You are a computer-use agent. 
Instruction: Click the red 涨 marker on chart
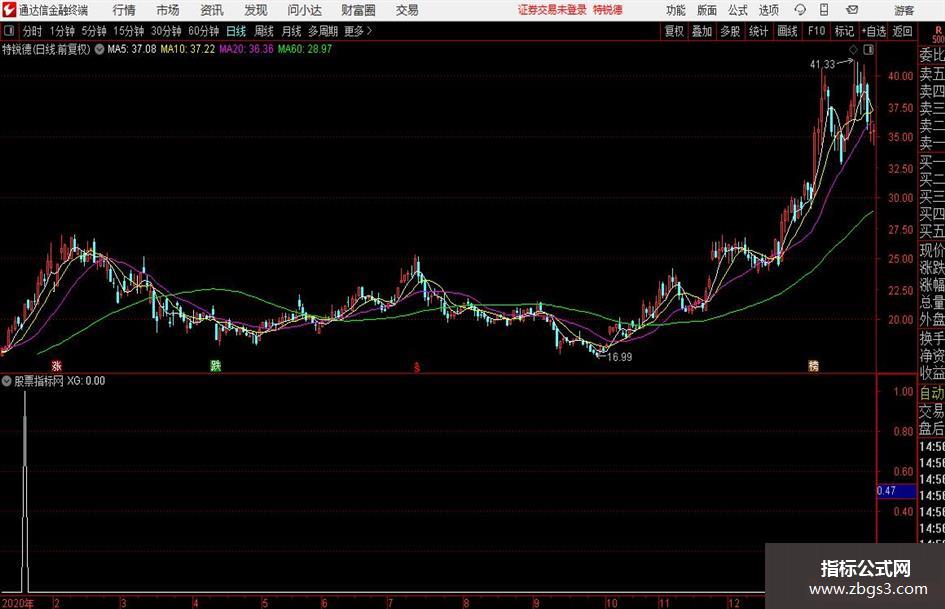pyautogui.click(x=56, y=366)
